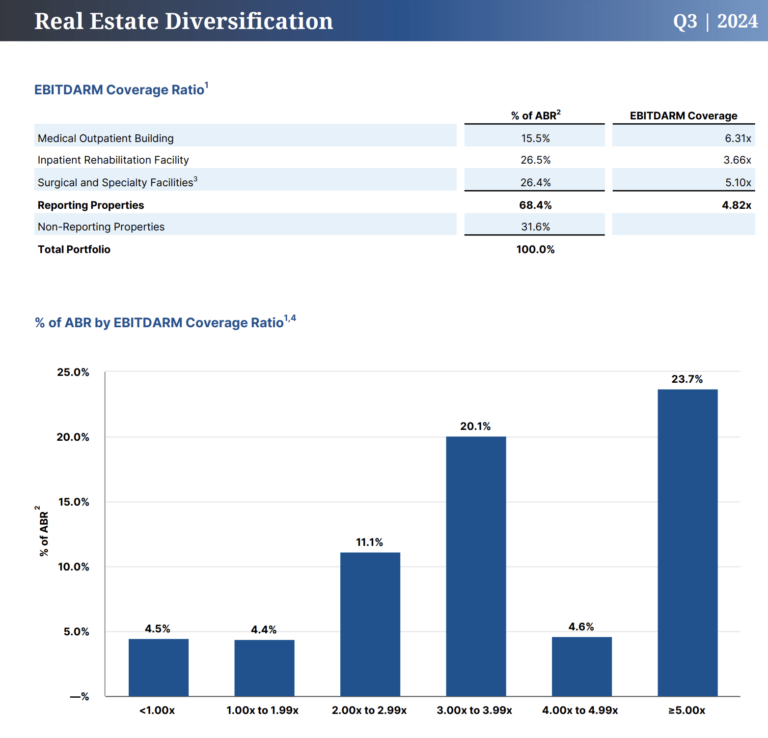Screen dimensions: 768x738
Task: Click the 2.00x to 2.99x bar at 11.1%
Action: (370, 623)
